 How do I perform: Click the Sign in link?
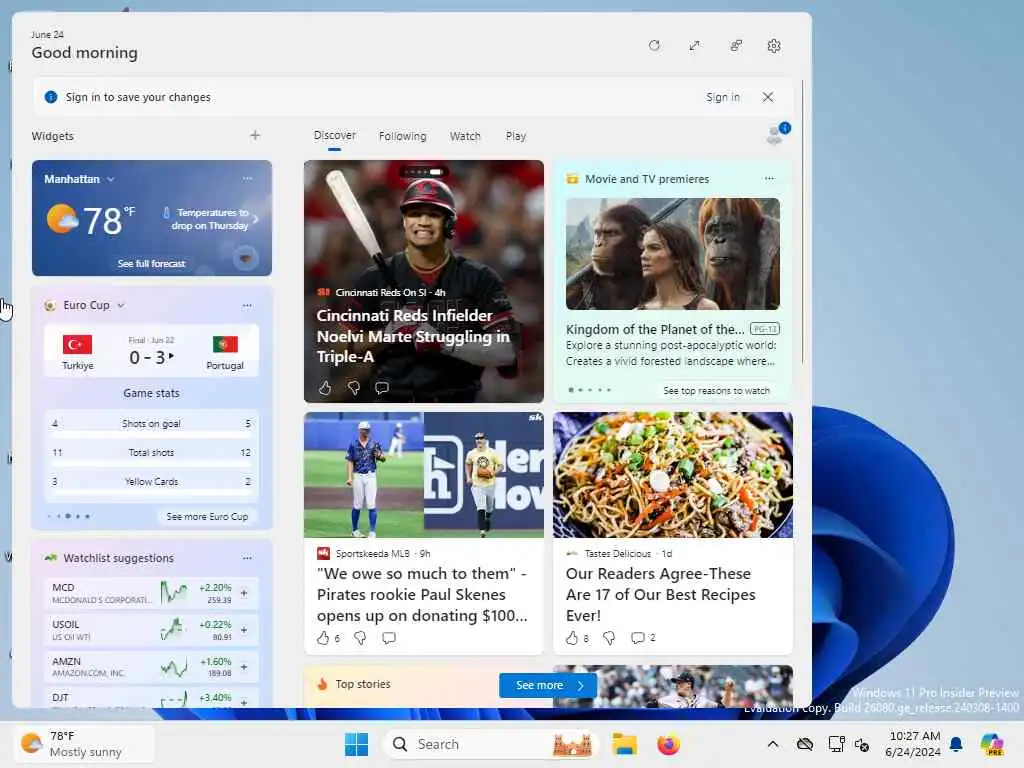[723, 97]
